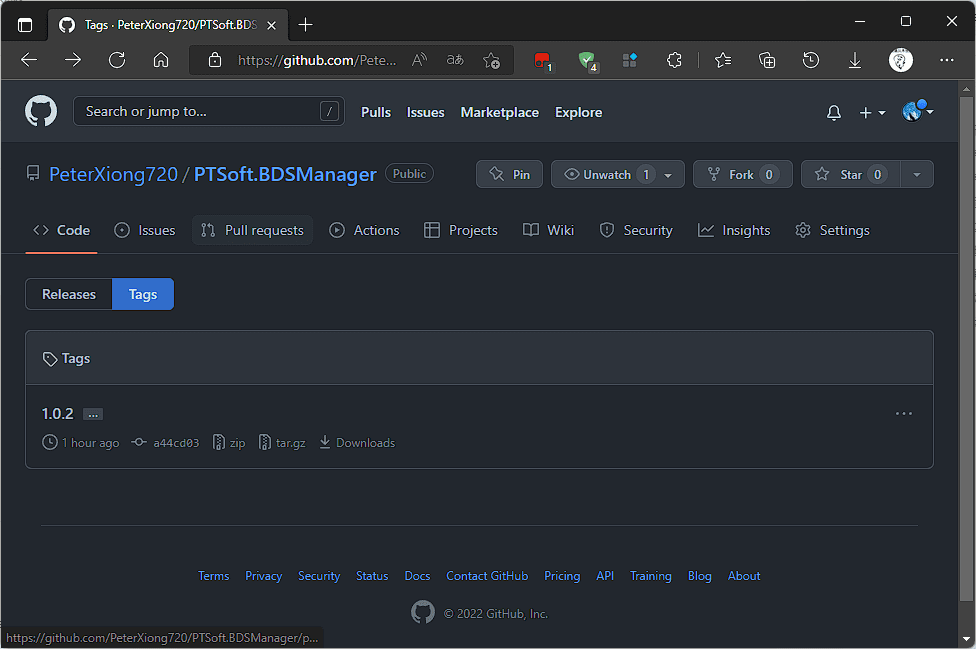
Task: Download the zip archive for tag 1.0.2
Action: click(229, 442)
